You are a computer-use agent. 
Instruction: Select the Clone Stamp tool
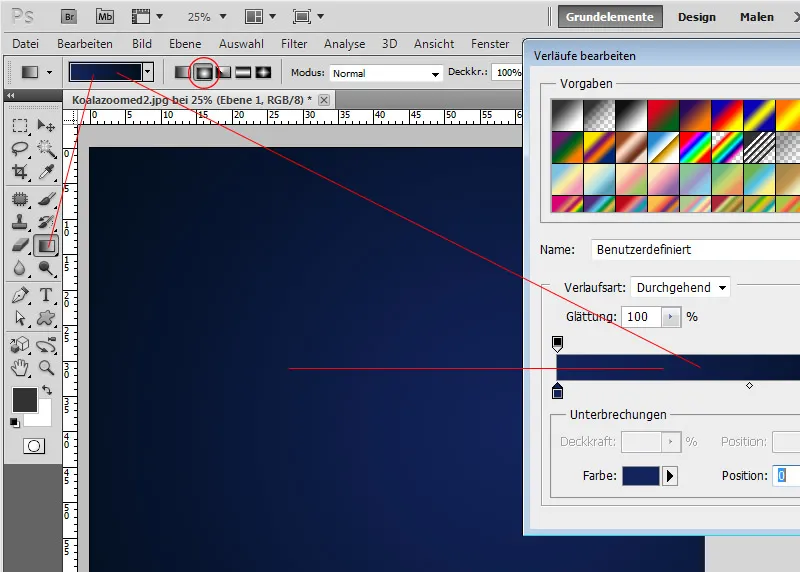pos(20,222)
